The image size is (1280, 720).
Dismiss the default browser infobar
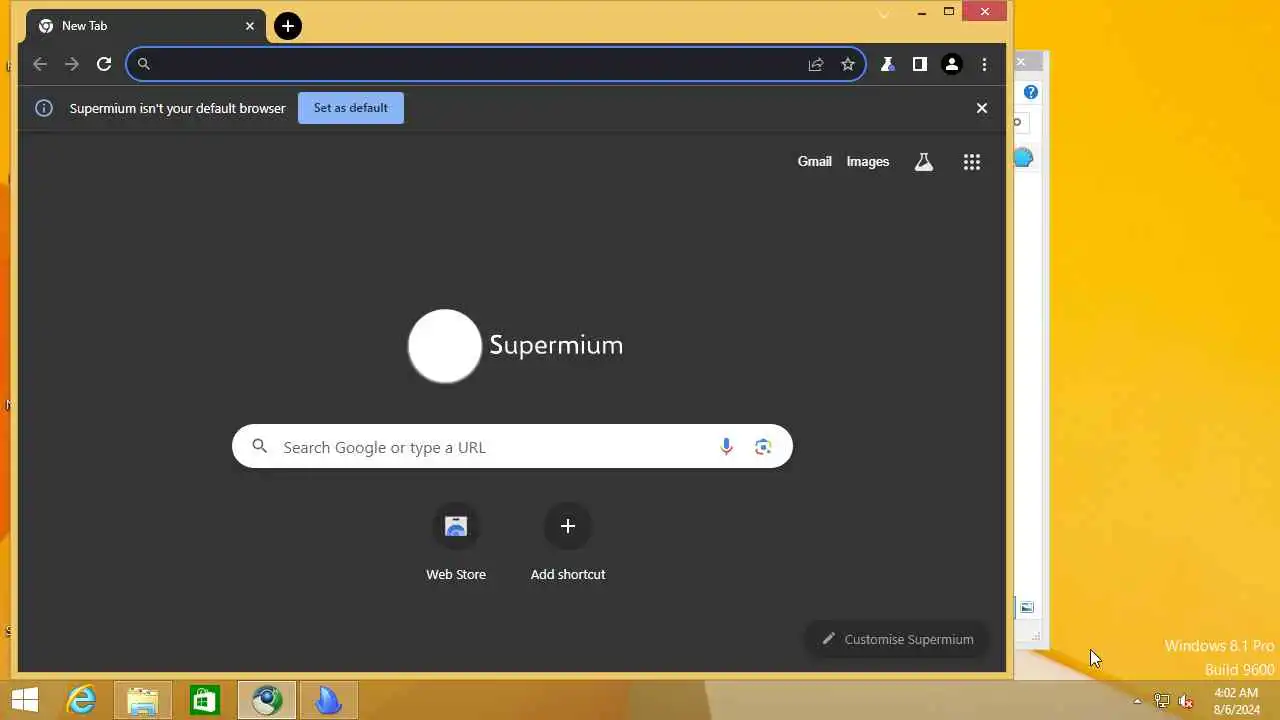point(982,108)
